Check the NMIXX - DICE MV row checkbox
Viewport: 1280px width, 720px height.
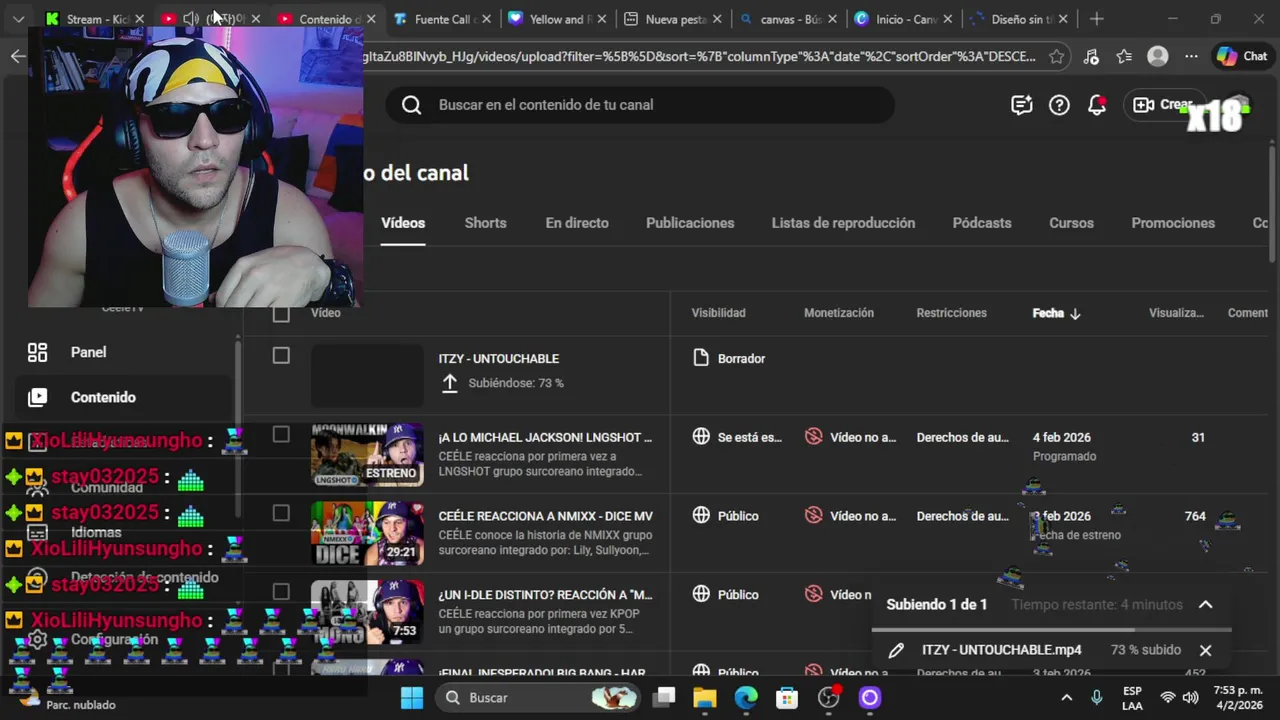[281, 513]
